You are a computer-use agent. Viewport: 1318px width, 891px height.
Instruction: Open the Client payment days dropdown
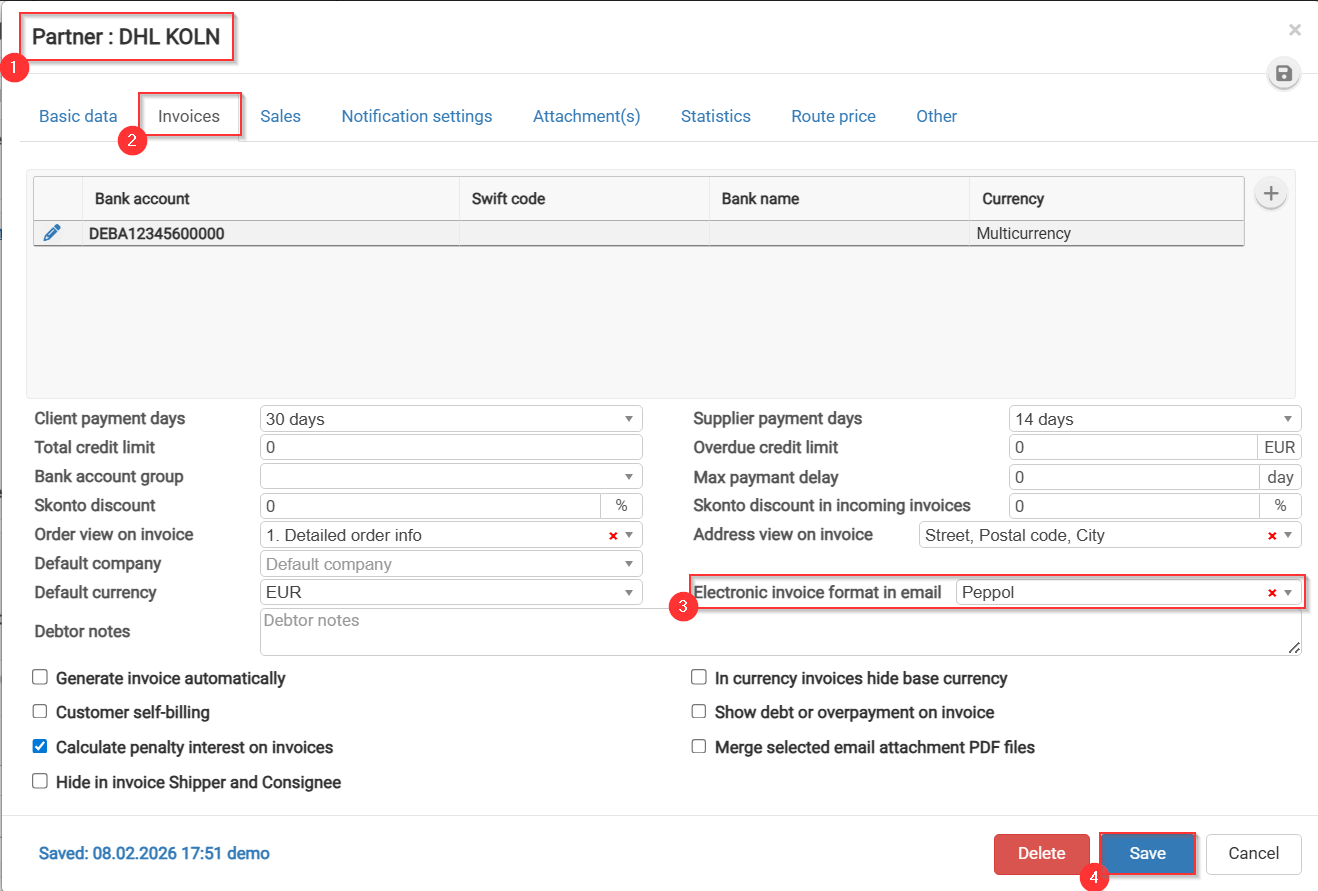click(x=450, y=419)
